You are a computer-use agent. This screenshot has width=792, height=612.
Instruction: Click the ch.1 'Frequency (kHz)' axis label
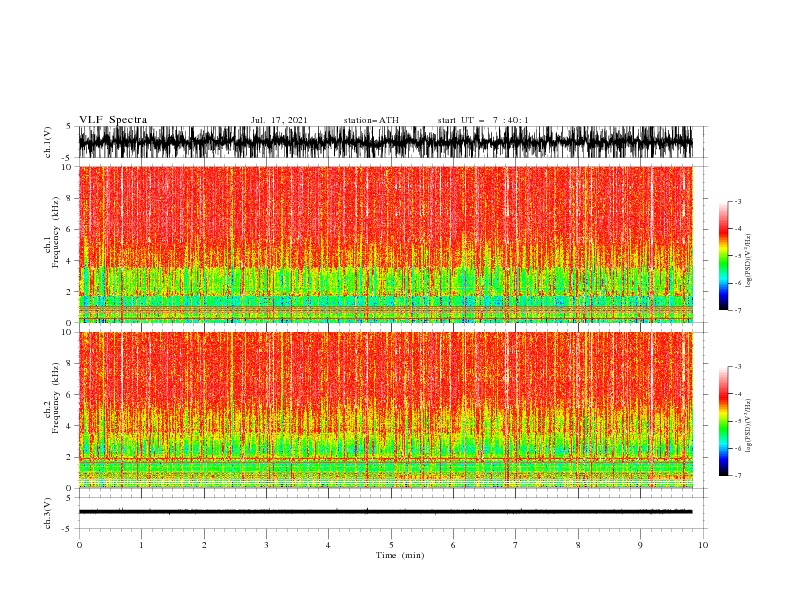pos(55,232)
